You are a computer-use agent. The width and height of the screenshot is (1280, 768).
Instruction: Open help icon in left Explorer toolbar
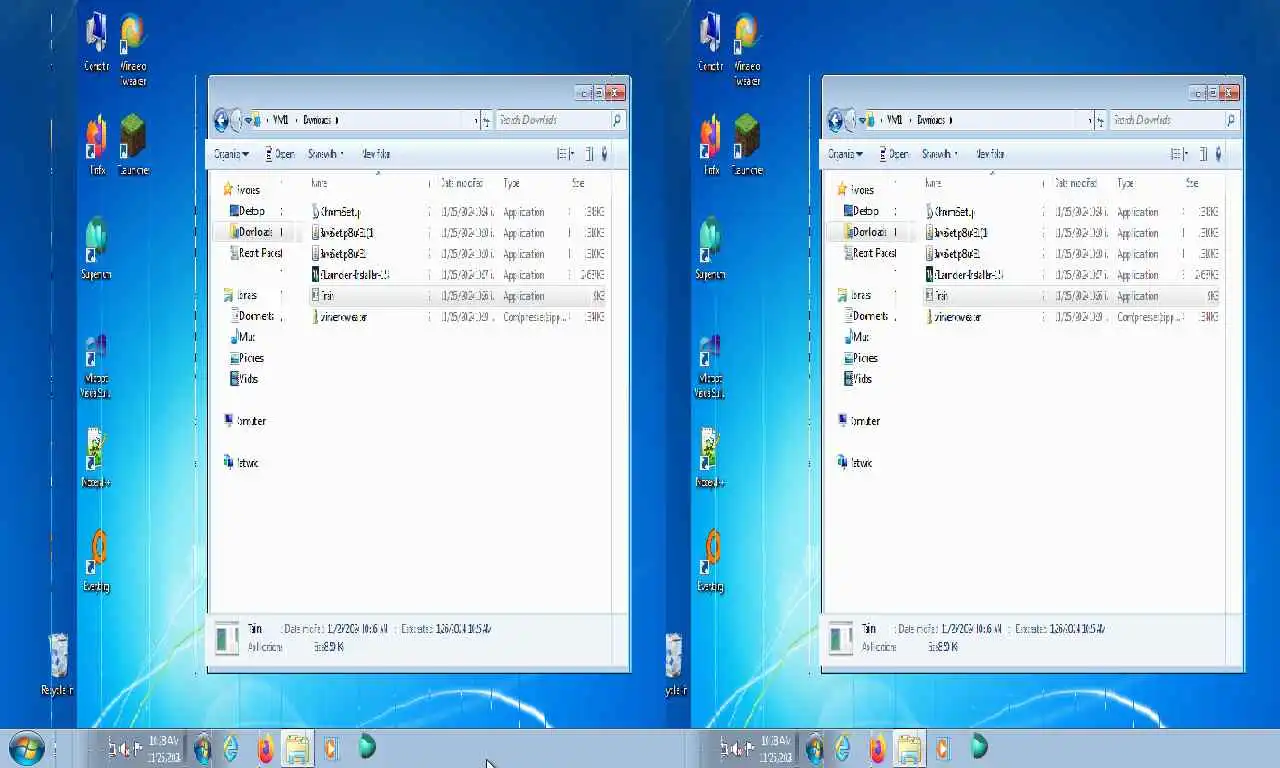[x=605, y=154]
